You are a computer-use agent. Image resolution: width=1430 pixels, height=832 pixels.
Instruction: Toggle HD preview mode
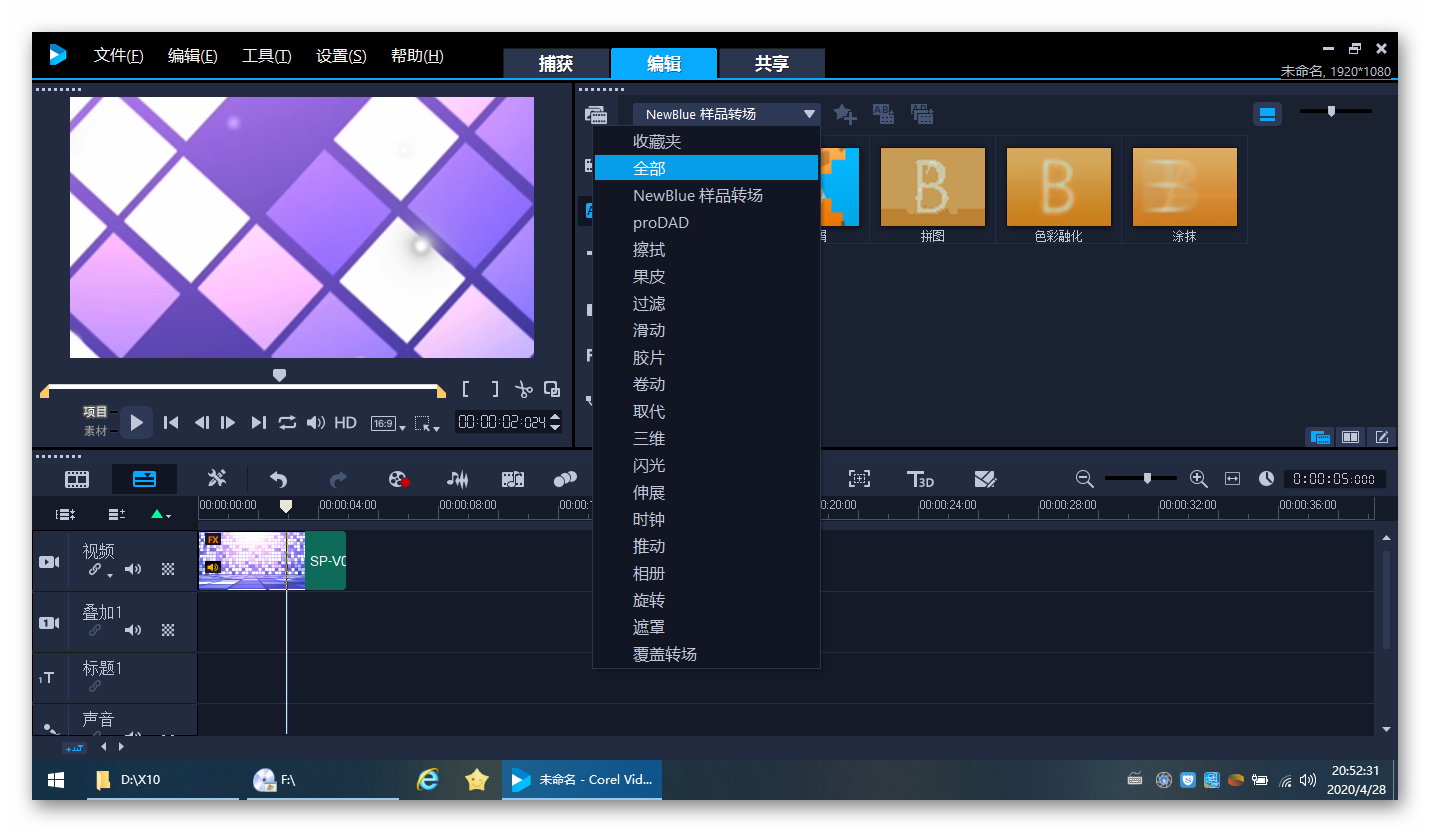(x=345, y=423)
